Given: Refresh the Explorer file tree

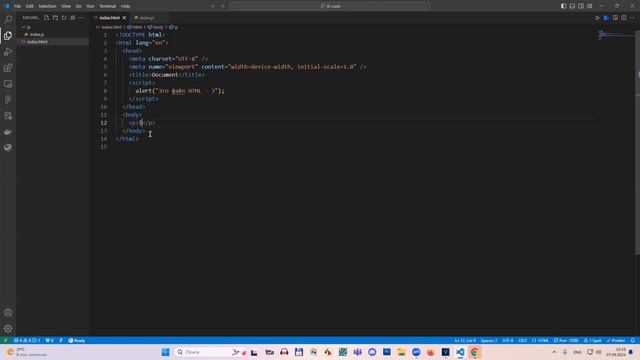Looking at the screenshot, I should click(x=64, y=18).
